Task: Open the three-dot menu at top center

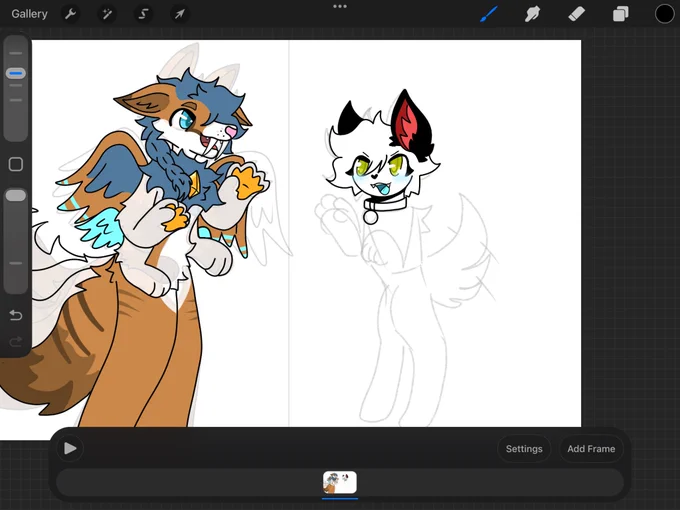Action: click(x=340, y=7)
